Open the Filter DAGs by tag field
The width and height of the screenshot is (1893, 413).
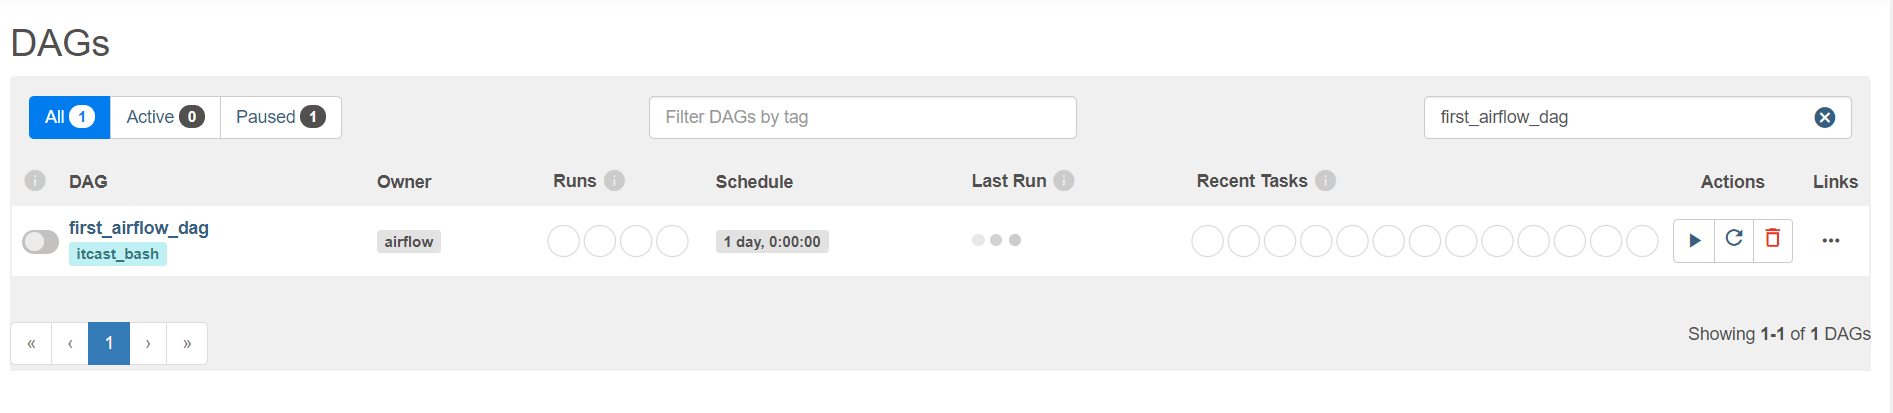(862, 118)
